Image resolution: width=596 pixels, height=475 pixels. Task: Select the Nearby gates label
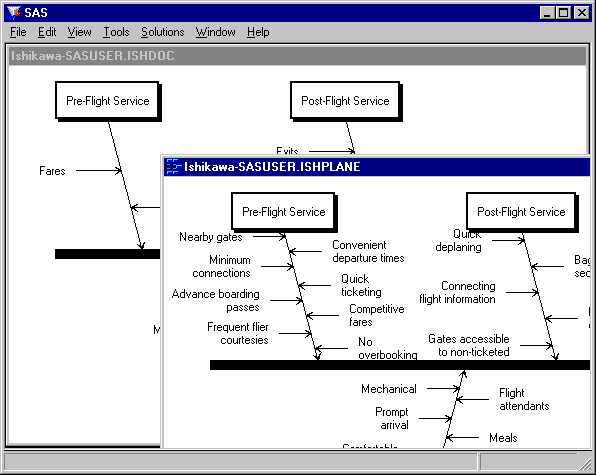click(x=211, y=237)
